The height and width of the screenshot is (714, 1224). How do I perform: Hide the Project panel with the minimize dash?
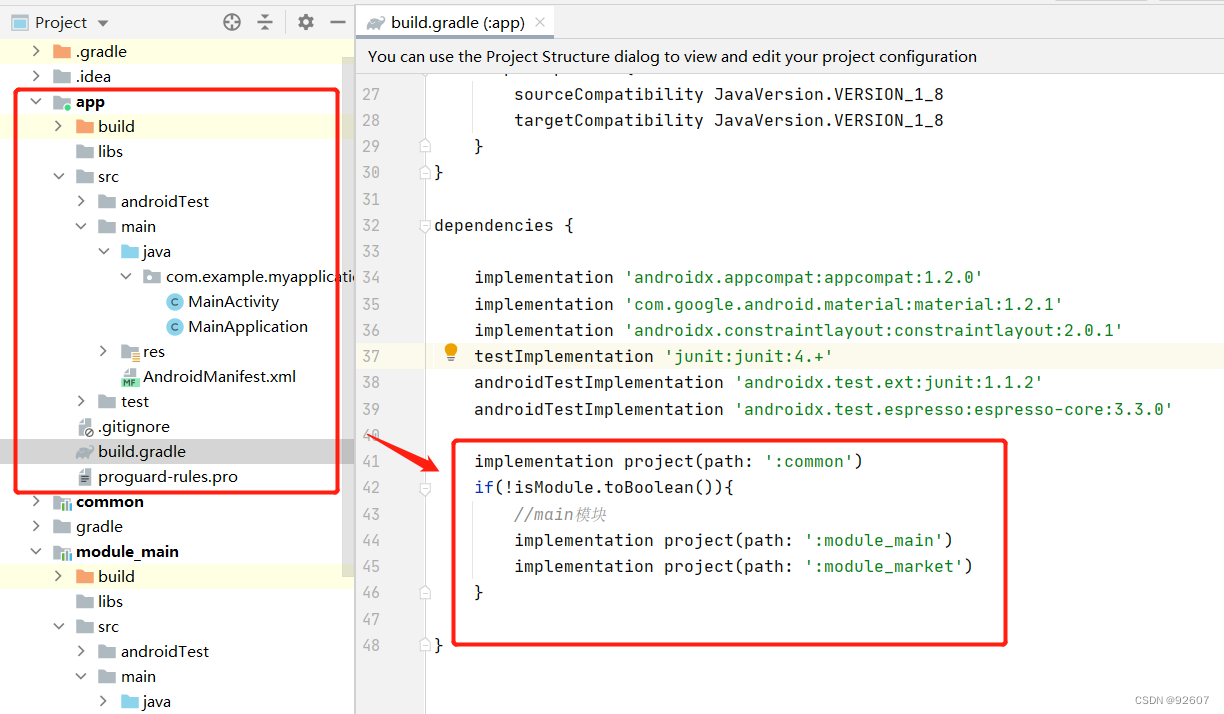point(338,22)
